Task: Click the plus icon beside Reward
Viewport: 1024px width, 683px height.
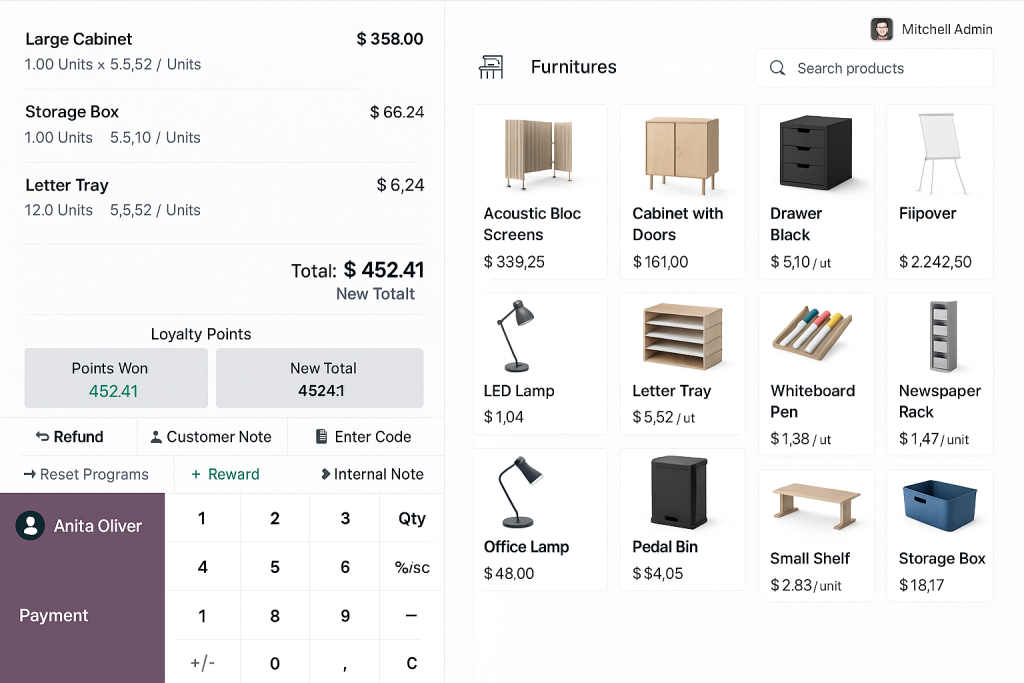Action: click(x=196, y=474)
